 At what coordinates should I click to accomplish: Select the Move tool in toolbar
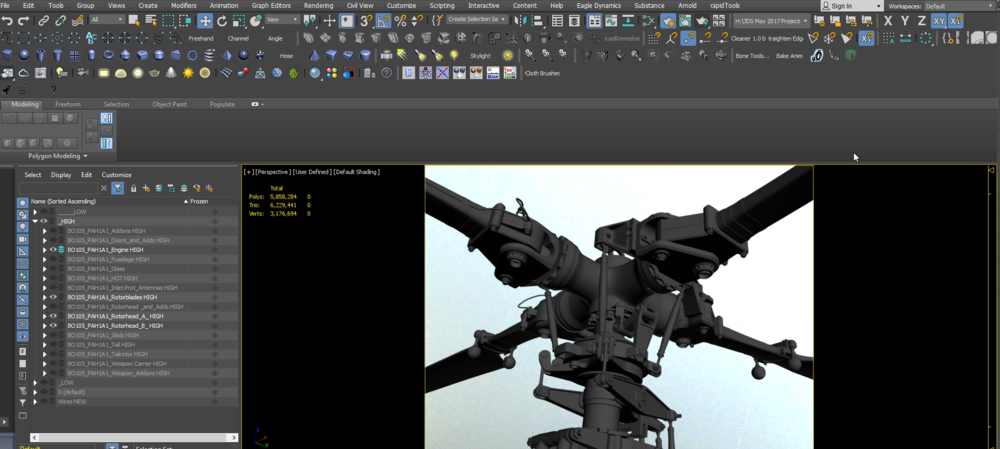[205, 21]
